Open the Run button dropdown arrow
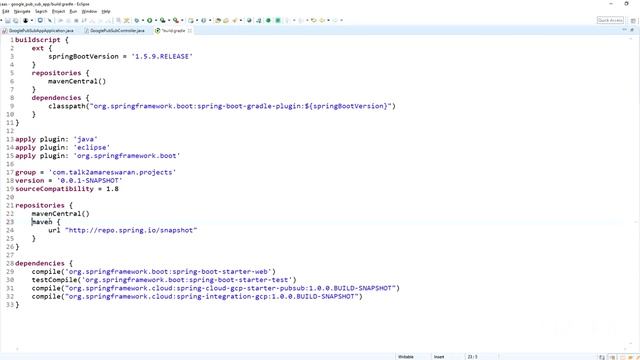 [156, 20]
